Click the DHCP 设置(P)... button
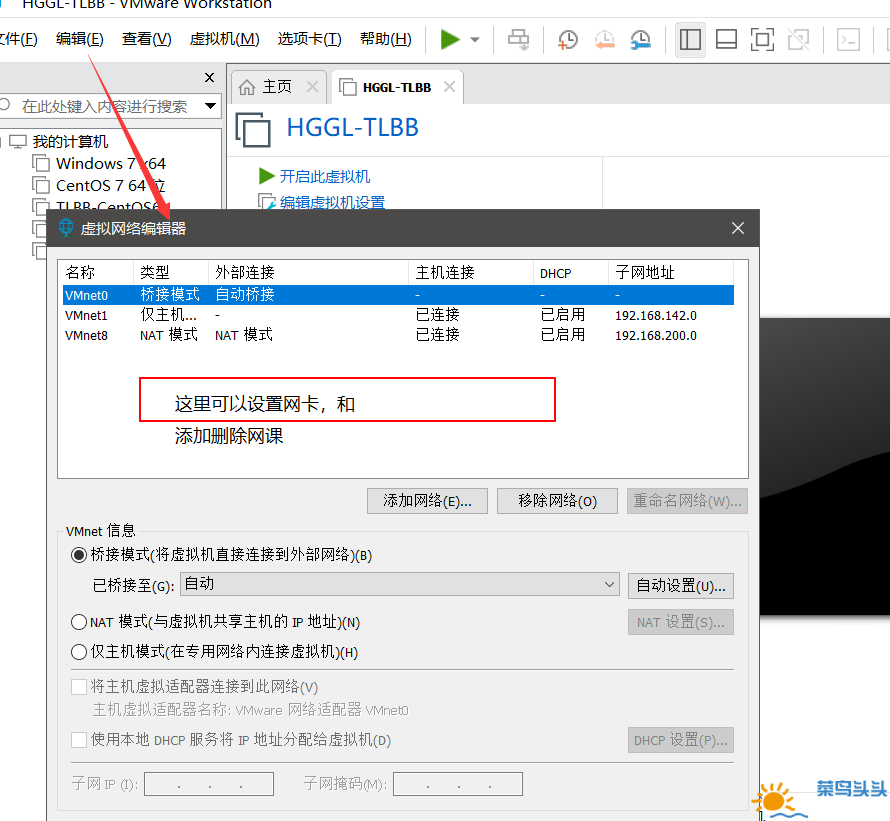Screen dimensions: 890x821 (681, 740)
